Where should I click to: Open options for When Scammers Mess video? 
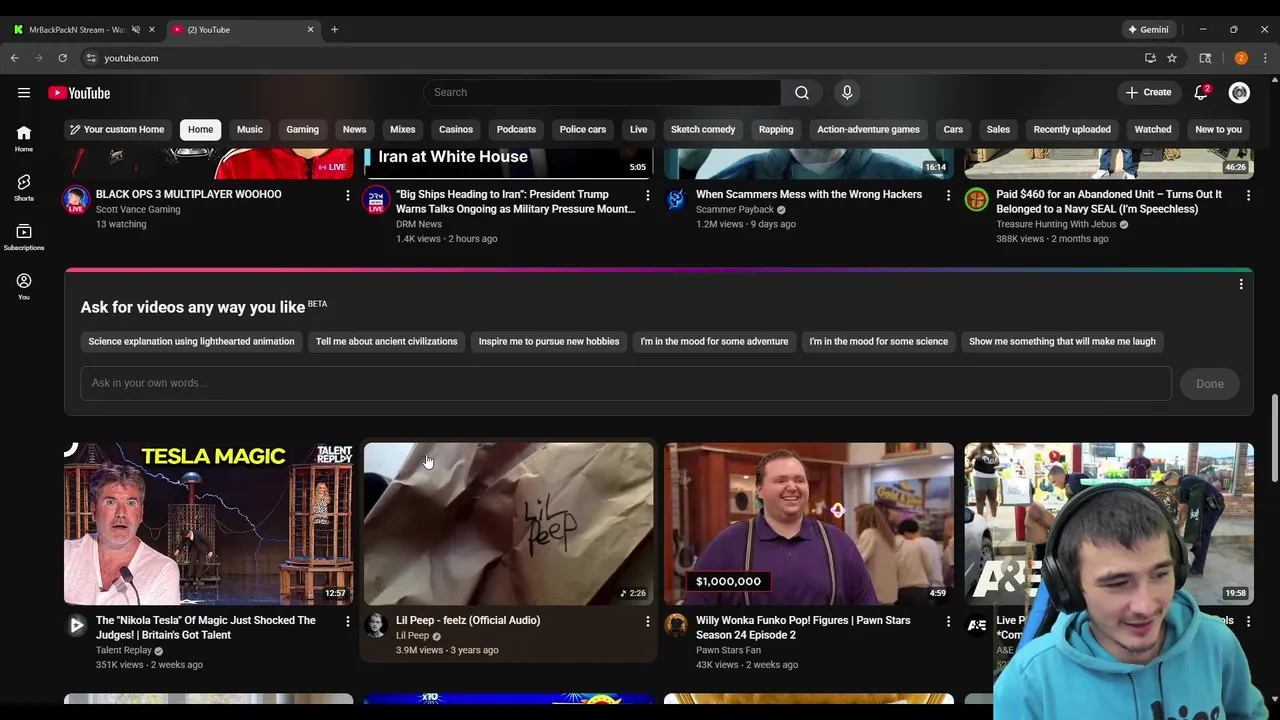[x=948, y=195]
